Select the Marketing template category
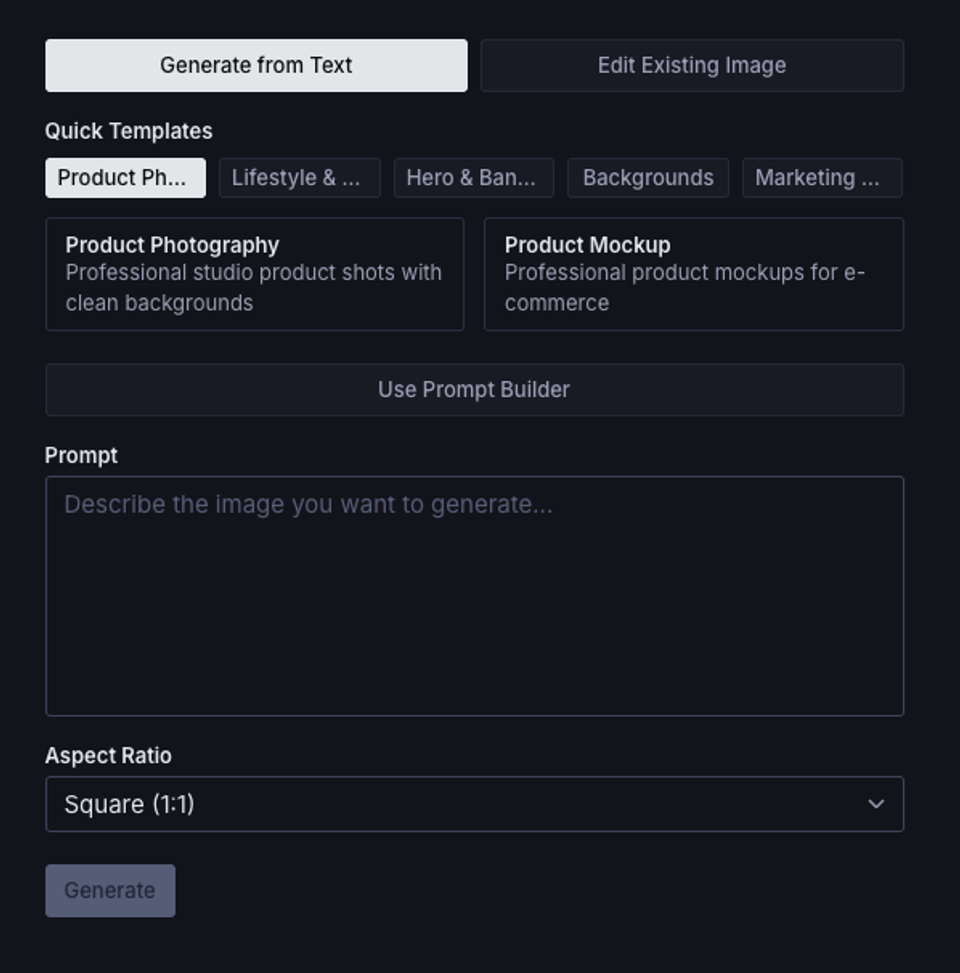 click(821, 178)
